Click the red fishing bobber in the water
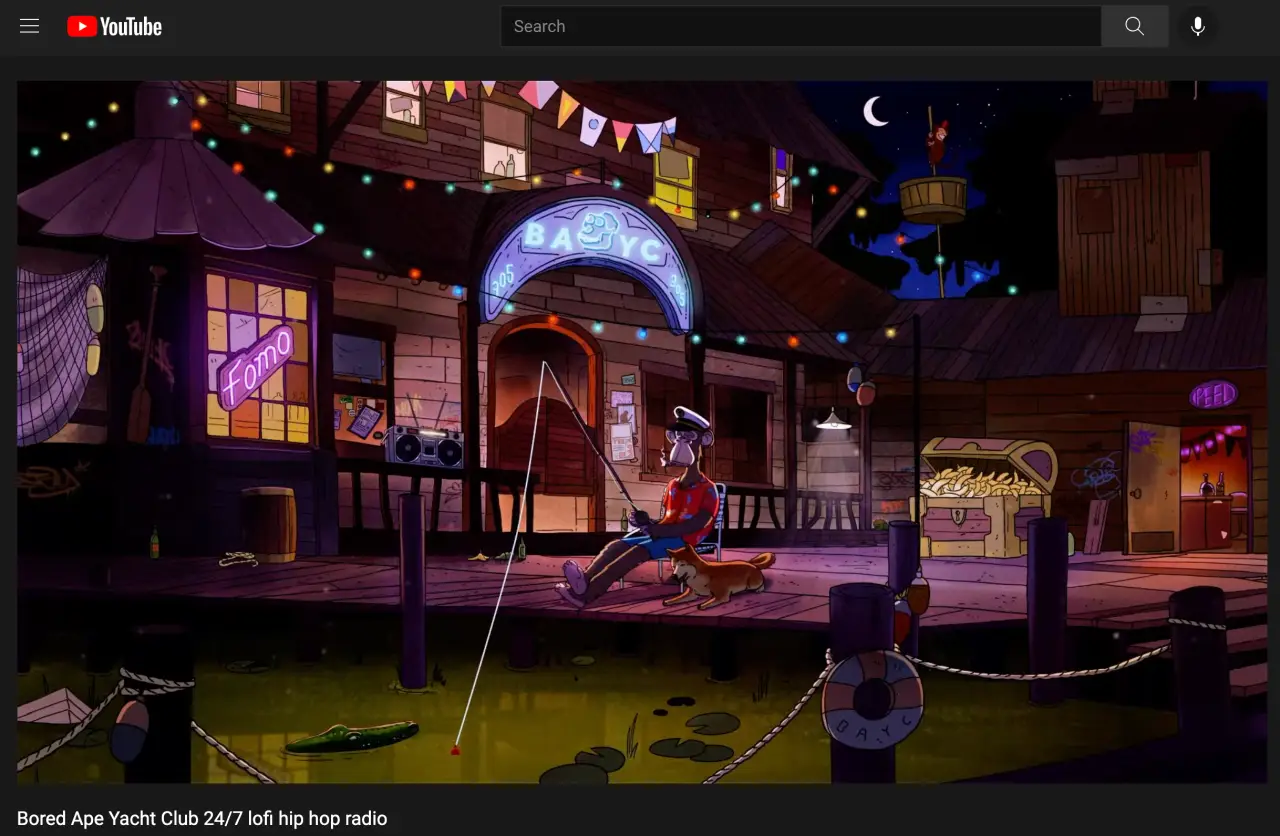The image size is (1280, 836). [456, 748]
